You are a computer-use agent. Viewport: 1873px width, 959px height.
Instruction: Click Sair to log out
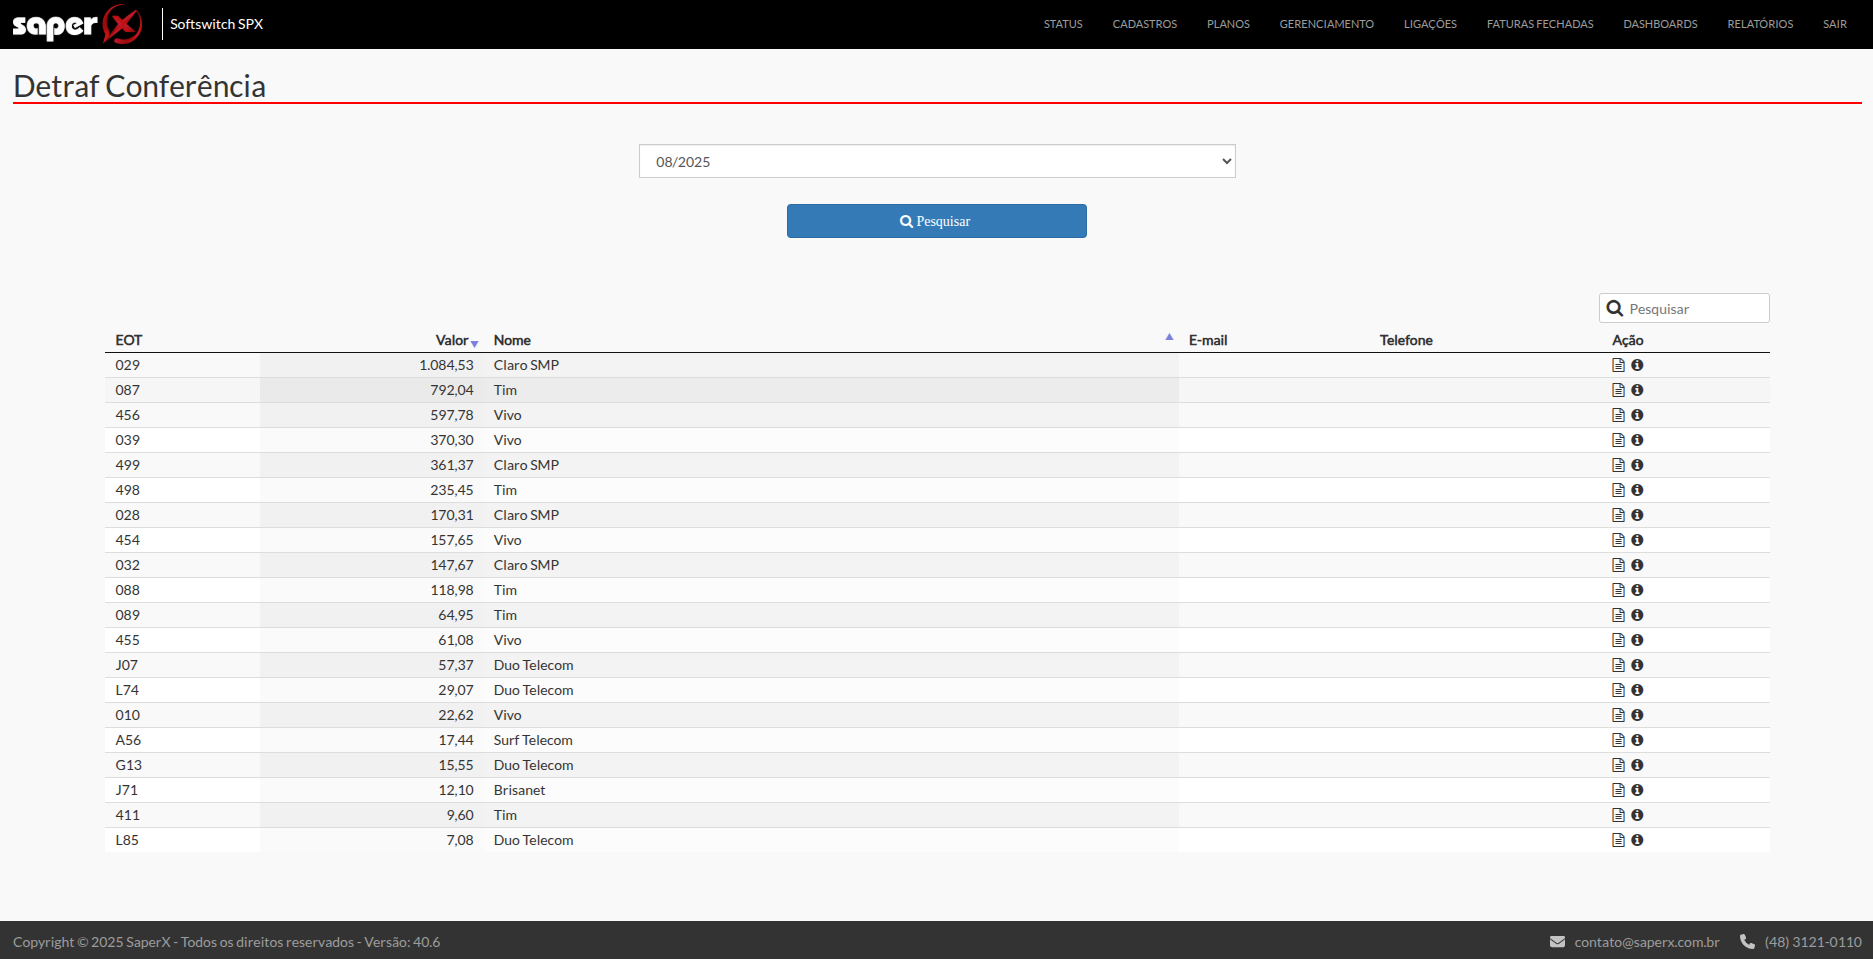[x=1834, y=24]
